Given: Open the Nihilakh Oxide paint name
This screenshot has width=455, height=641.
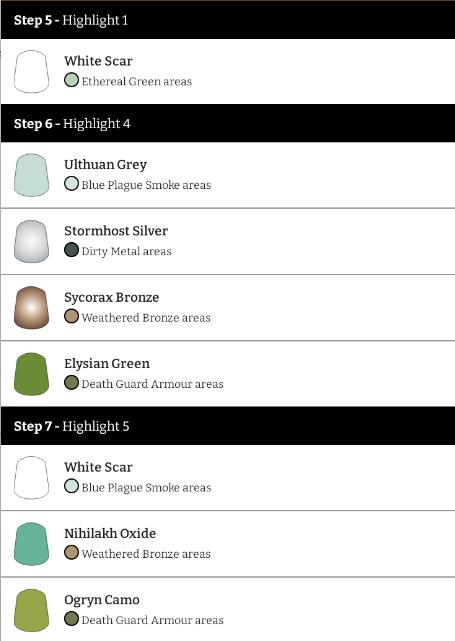Looking at the screenshot, I should 110,533.
